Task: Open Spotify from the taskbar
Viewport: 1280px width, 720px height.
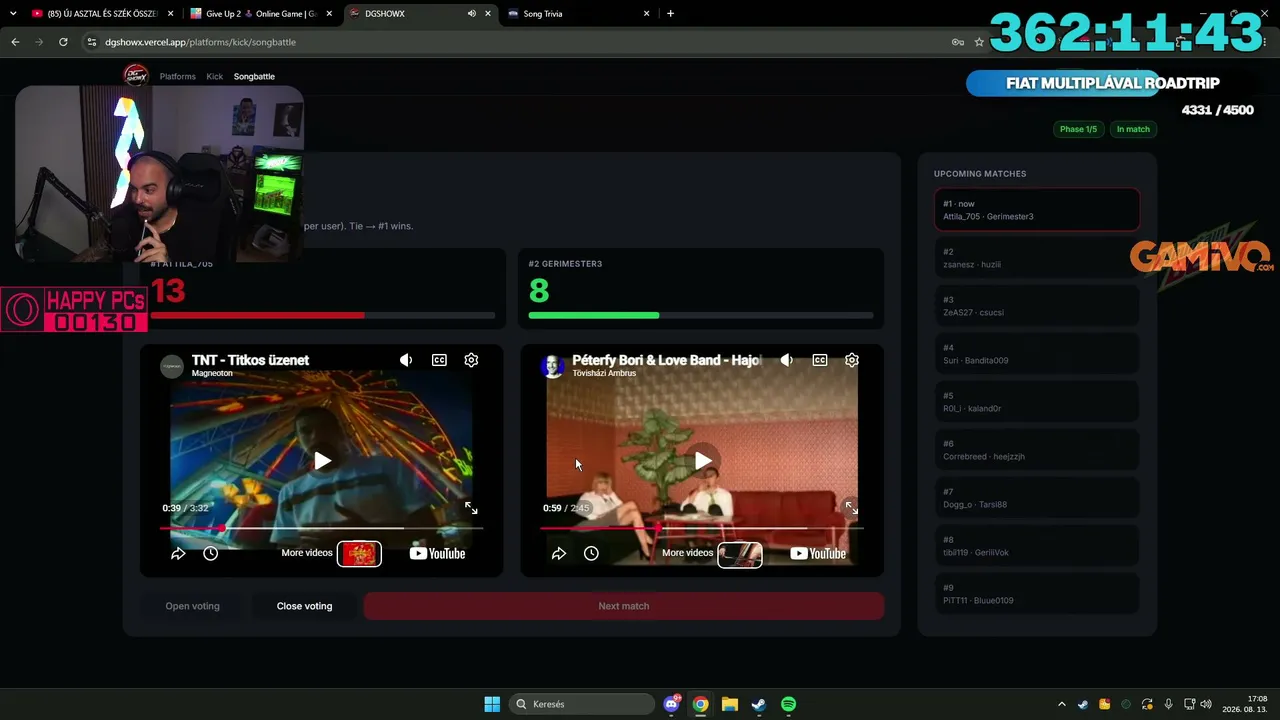Action: (788, 704)
